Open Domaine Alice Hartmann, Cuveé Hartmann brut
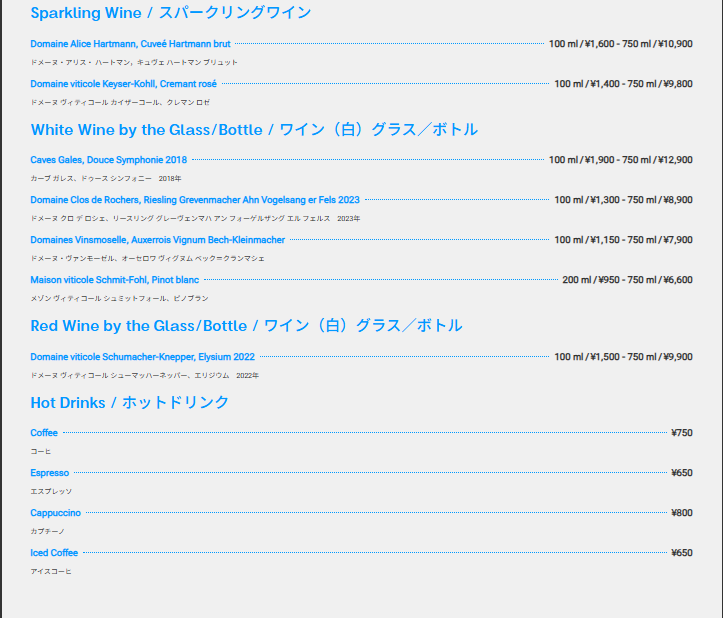Image resolution: width=723 pixels, height=618 pixels. pyautogui.click(x=130, y=44)
